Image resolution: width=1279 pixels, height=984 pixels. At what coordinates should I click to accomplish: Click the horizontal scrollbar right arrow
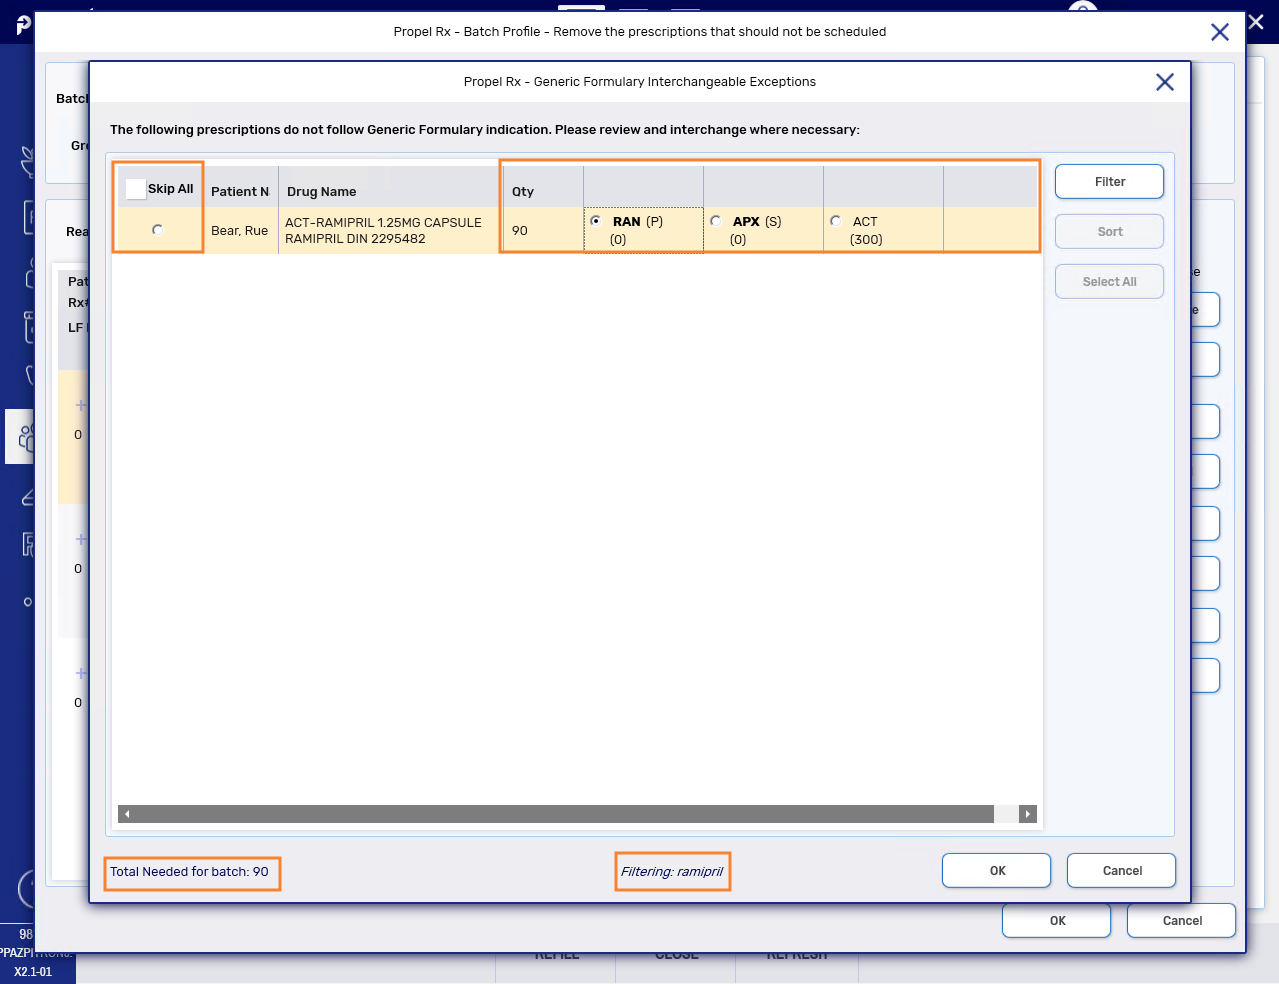[1027, 814]
